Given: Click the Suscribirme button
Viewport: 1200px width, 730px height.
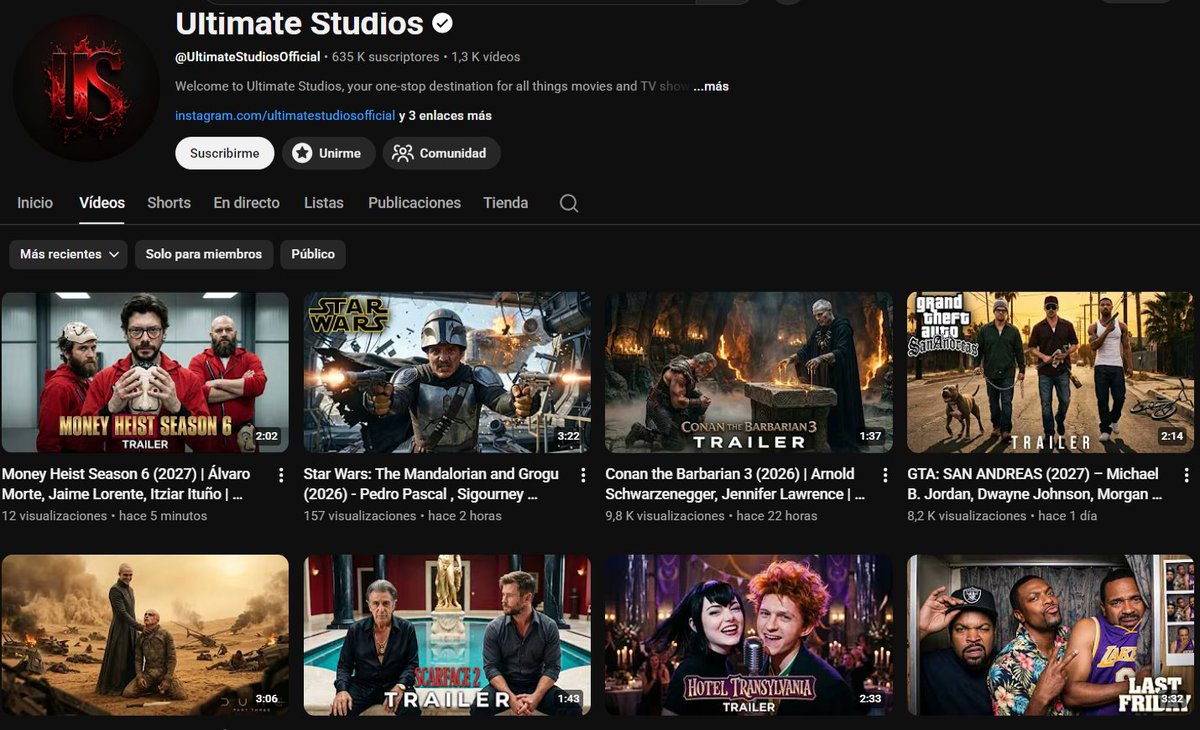Looking at the screenshot, I should click(x=224, y=153).
